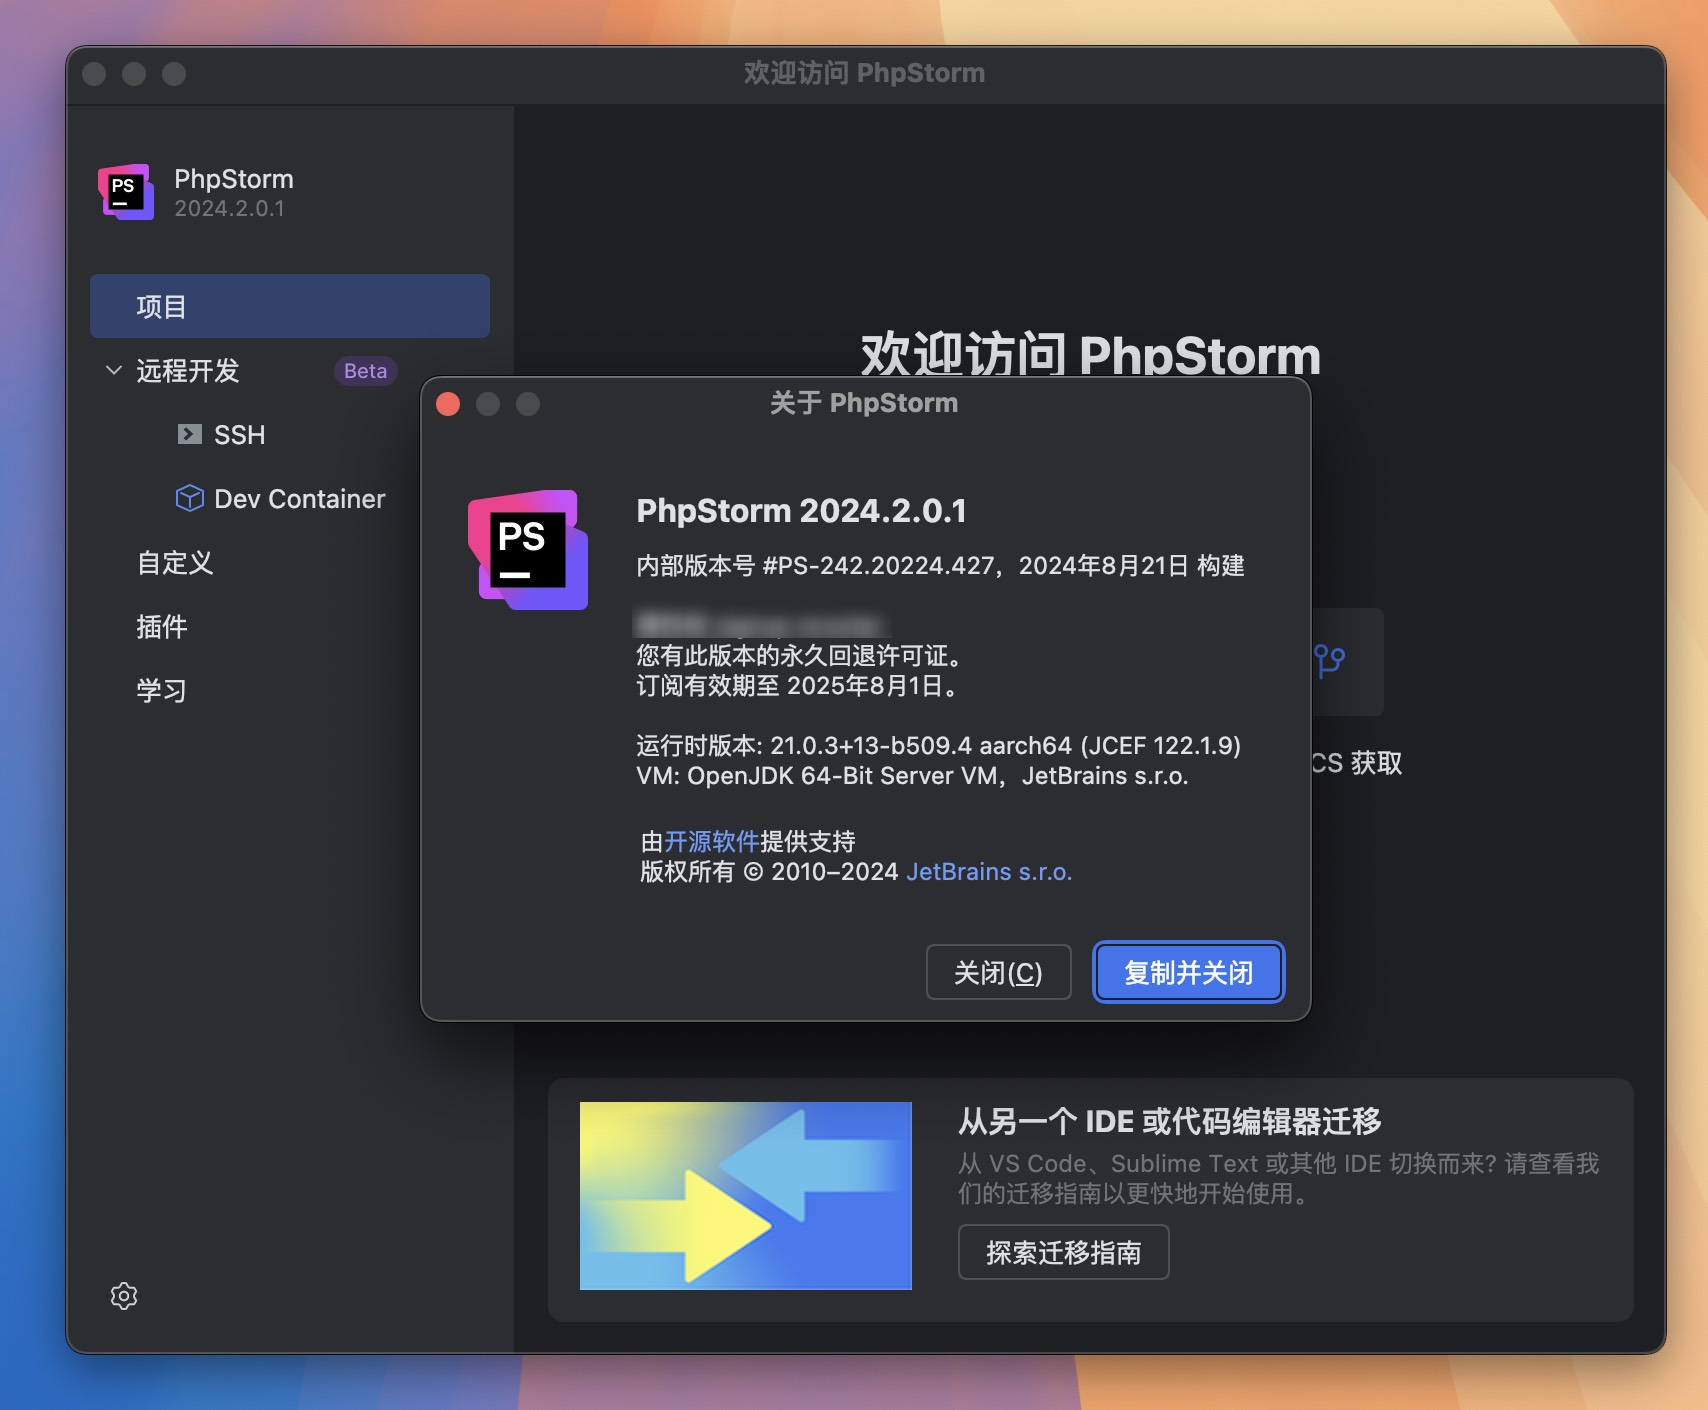Open settings via the gear icon
Image resolution: width=1708 pixels, height=1410 pixels.
tap(124, 1296)
